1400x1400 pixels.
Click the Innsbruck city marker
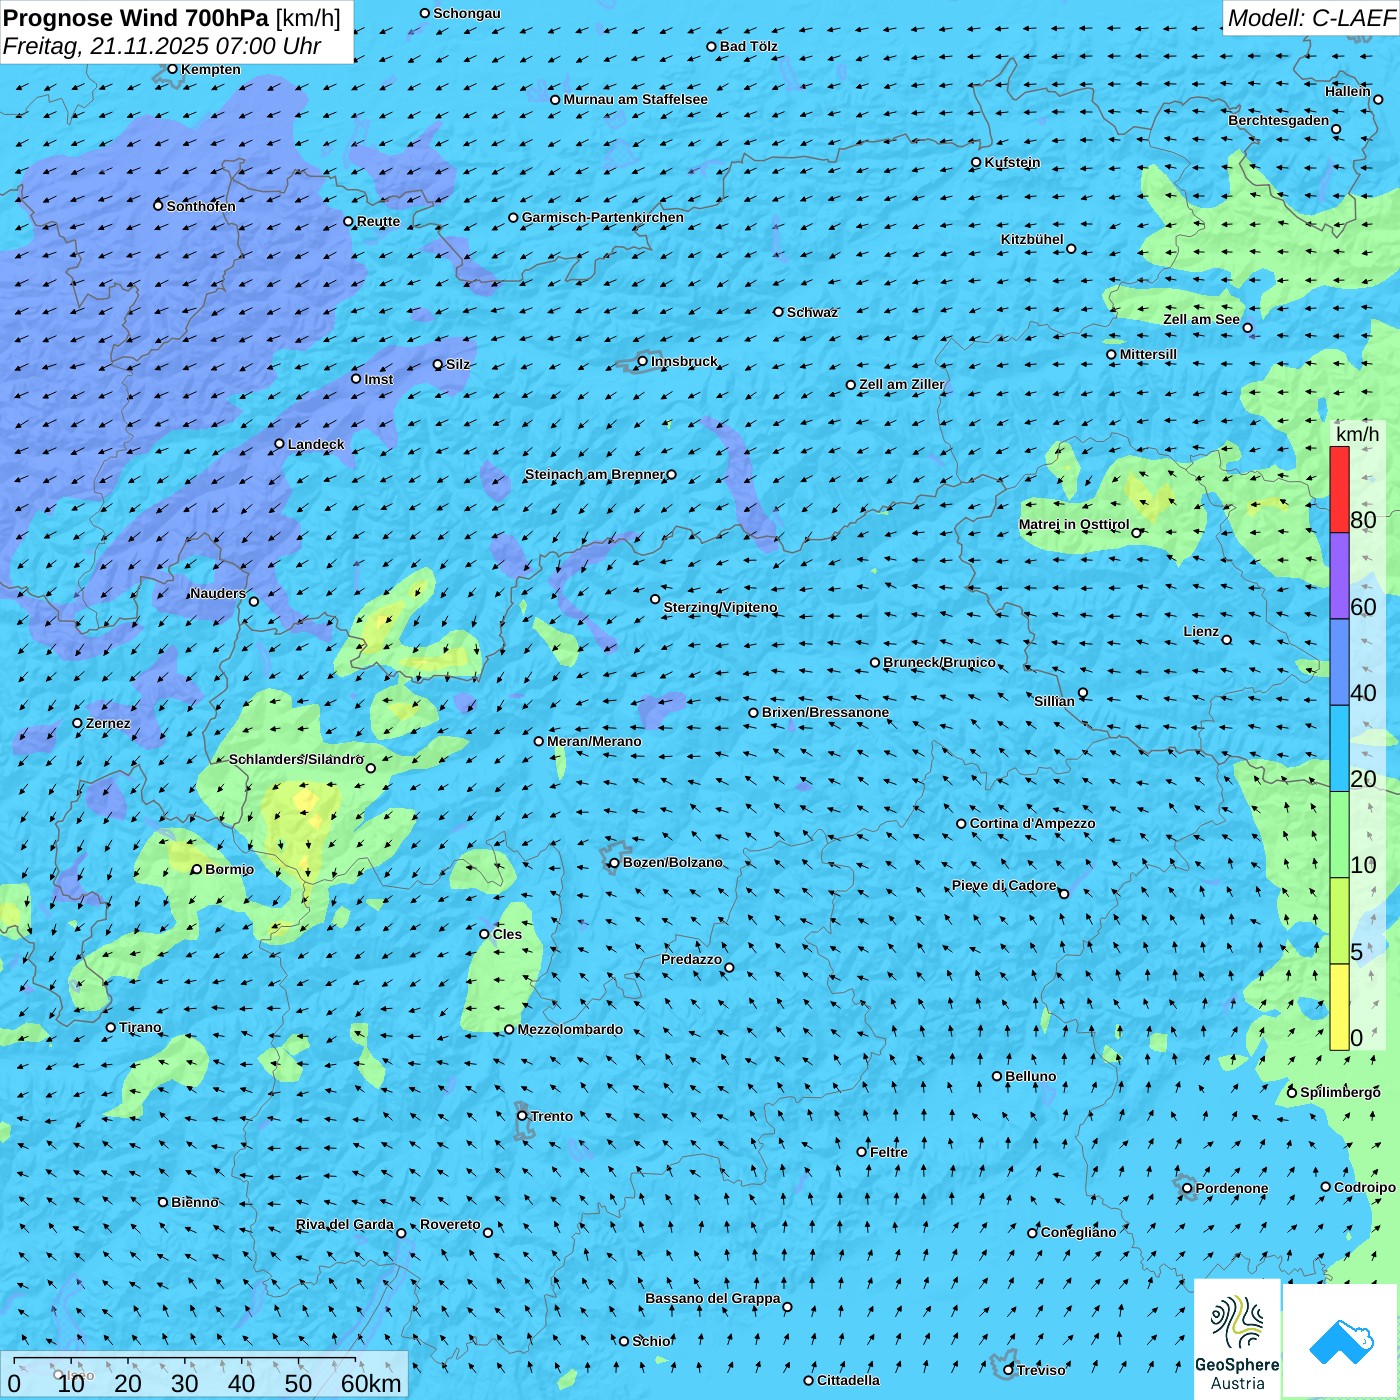[643, 361]
